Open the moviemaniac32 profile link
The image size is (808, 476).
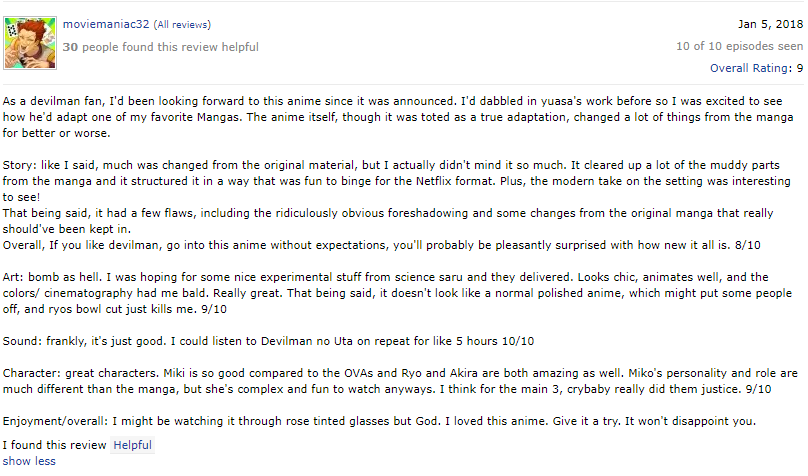(x=106, y=23)
